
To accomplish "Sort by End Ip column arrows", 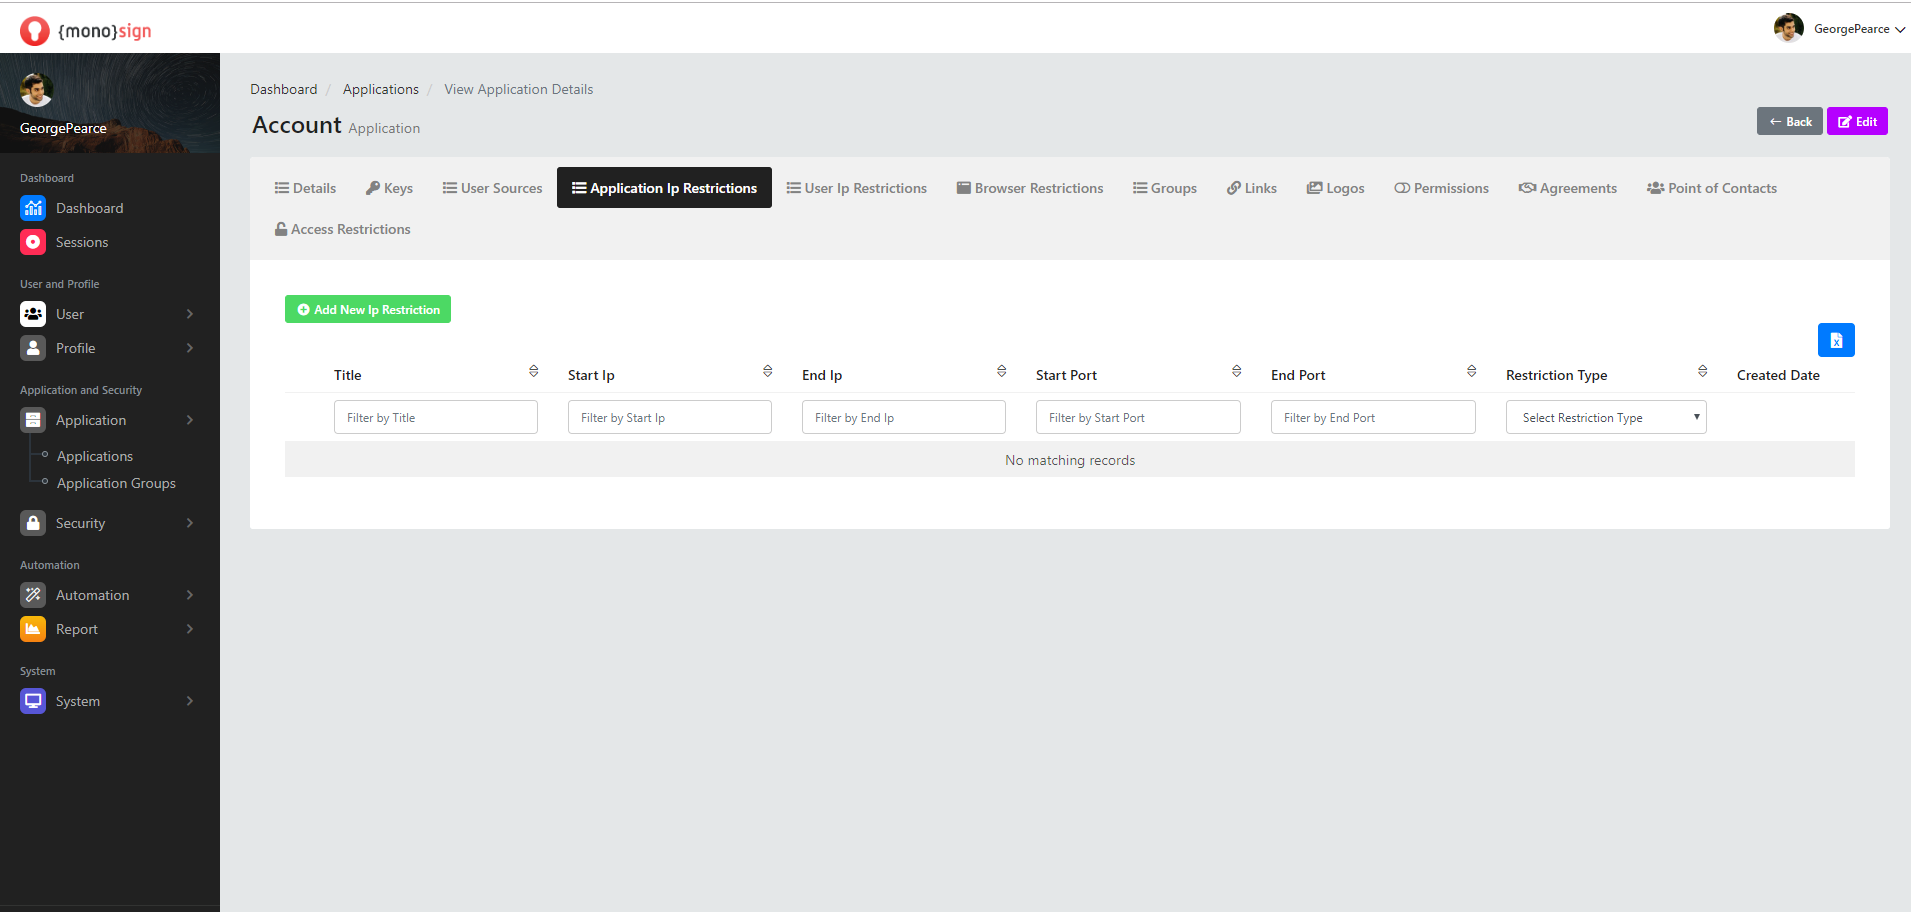I will pos(1002,371).
